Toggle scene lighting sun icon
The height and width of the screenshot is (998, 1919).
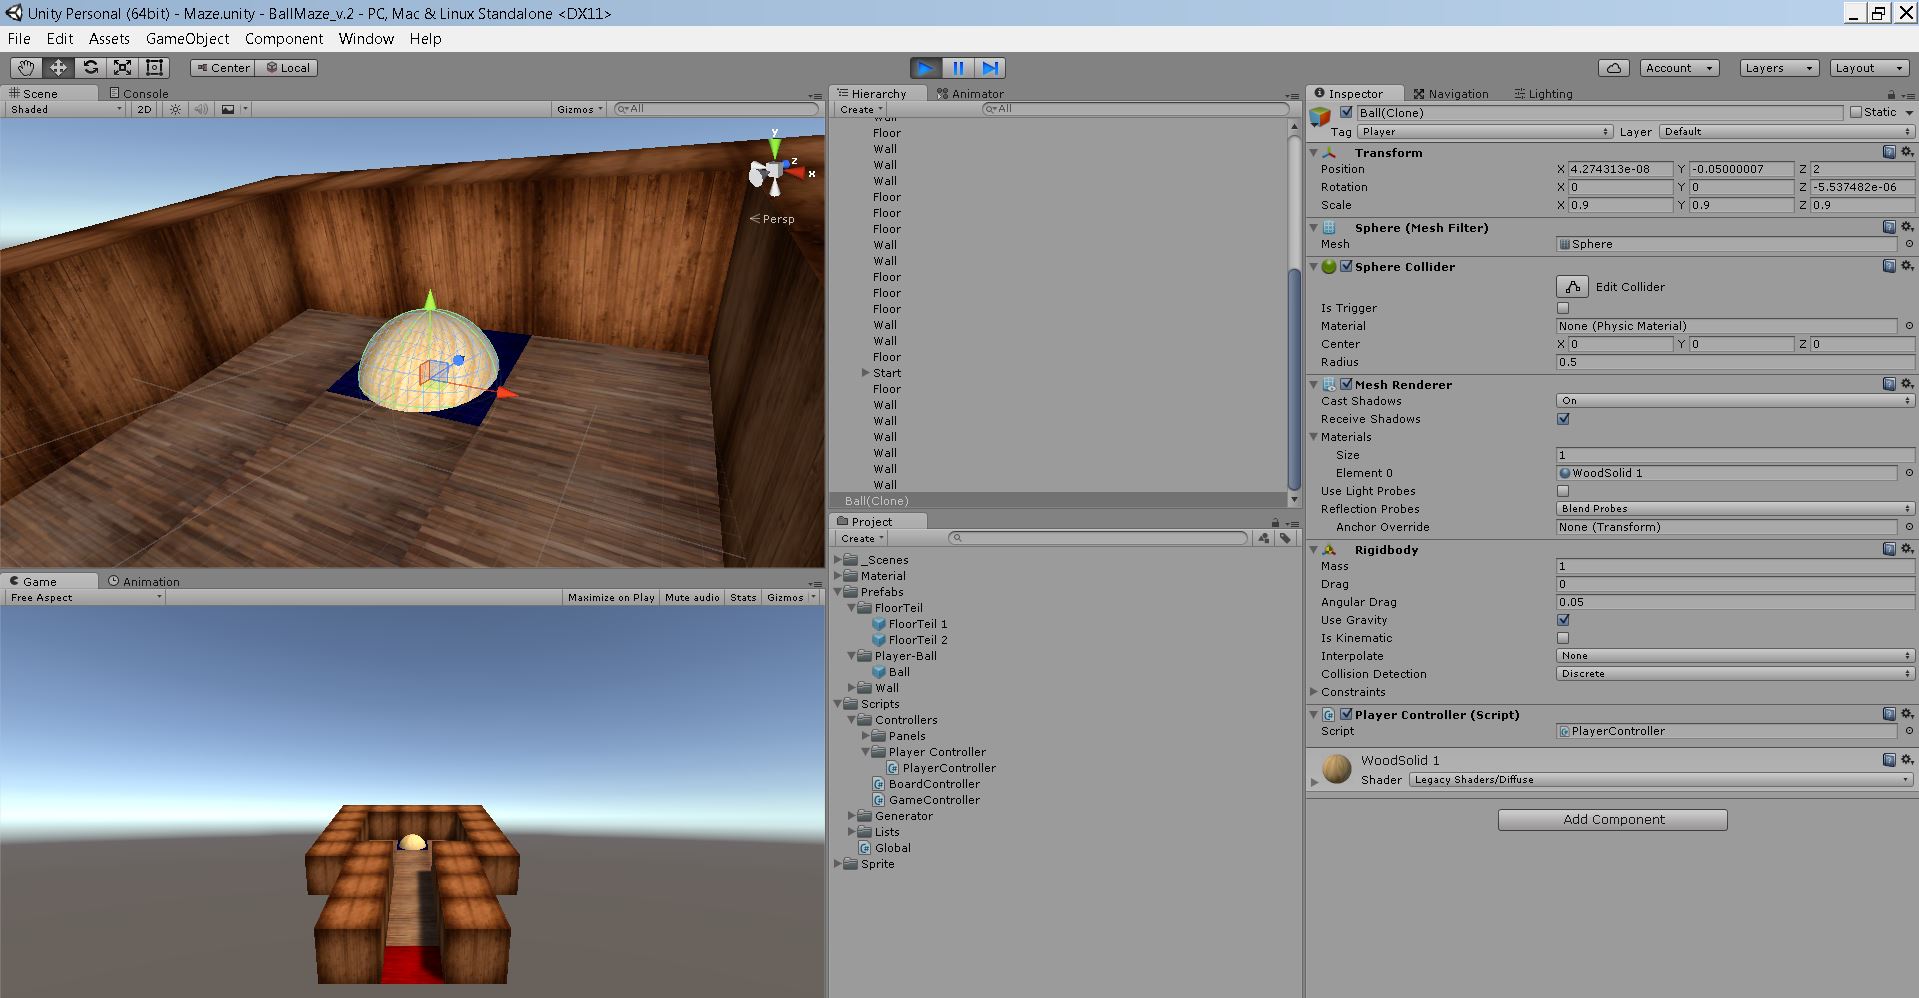point(176,109)
